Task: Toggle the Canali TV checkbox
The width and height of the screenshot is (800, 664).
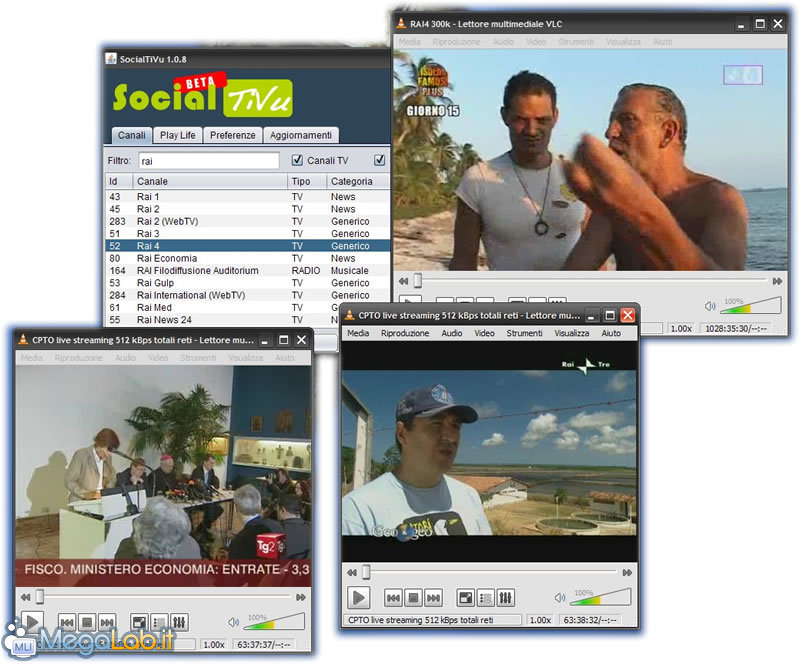Action: [297, 160]
